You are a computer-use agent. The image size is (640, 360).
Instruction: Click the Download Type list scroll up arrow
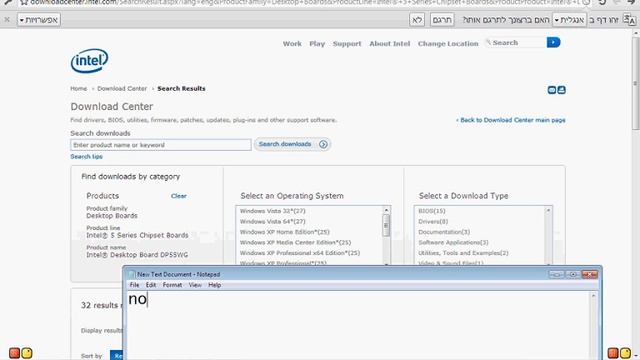548,210
